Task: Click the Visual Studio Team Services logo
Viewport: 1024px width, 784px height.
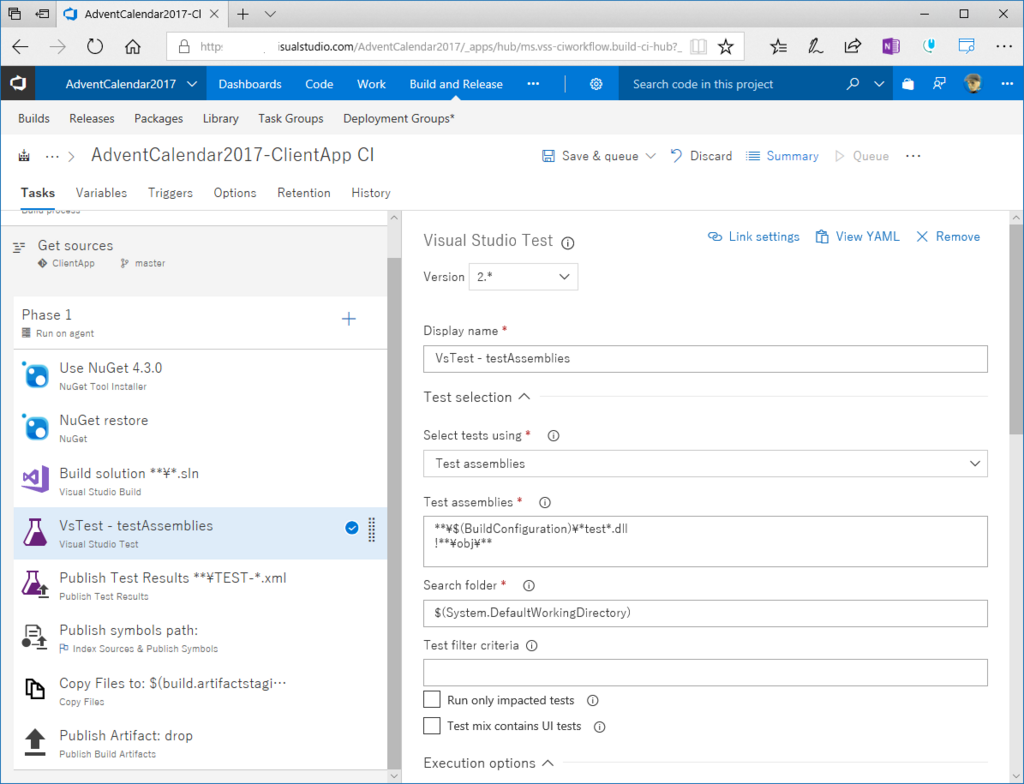Action: pyautogui.click(x=18, y=84)
